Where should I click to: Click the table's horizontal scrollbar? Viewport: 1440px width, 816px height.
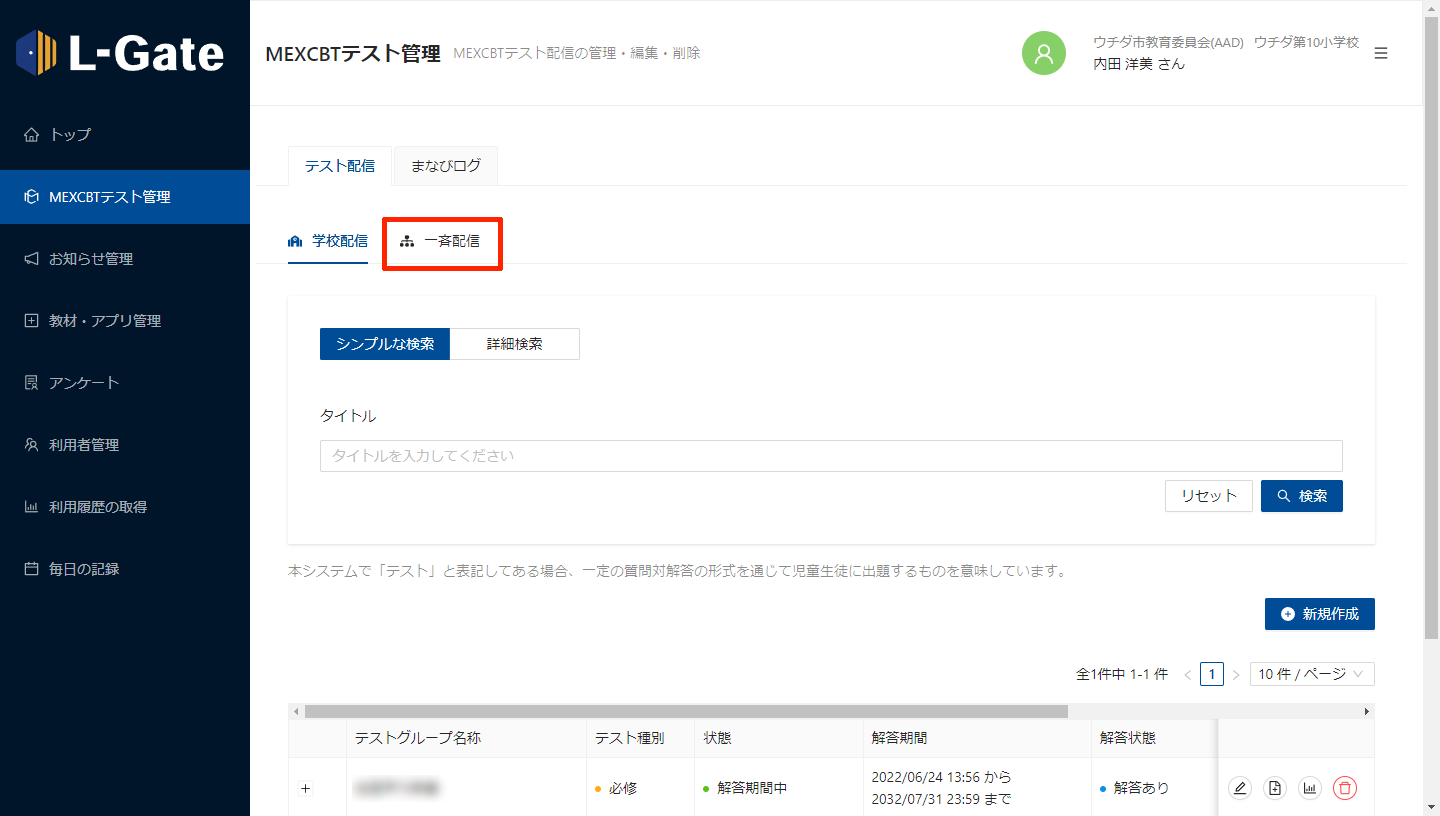tap(685, 711)
